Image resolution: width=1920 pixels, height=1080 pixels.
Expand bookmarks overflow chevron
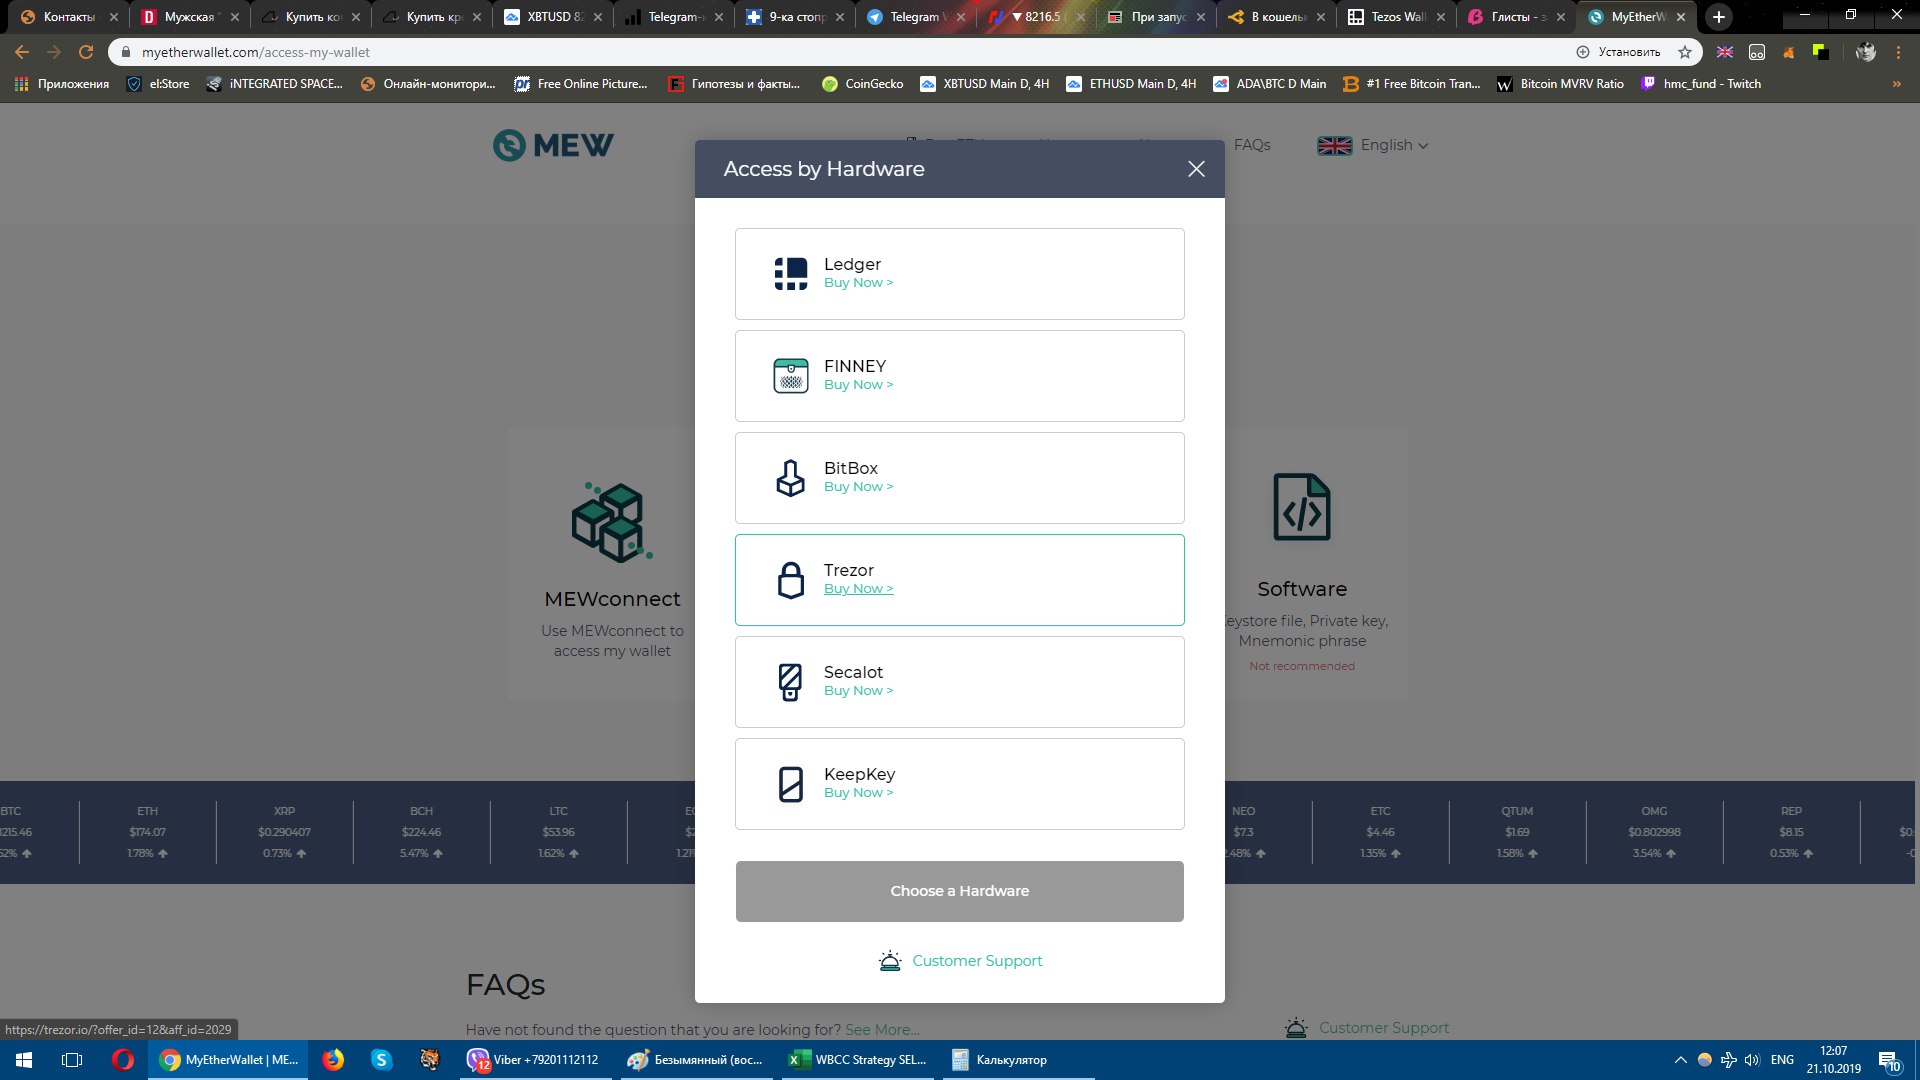[x=1896, y=84]
